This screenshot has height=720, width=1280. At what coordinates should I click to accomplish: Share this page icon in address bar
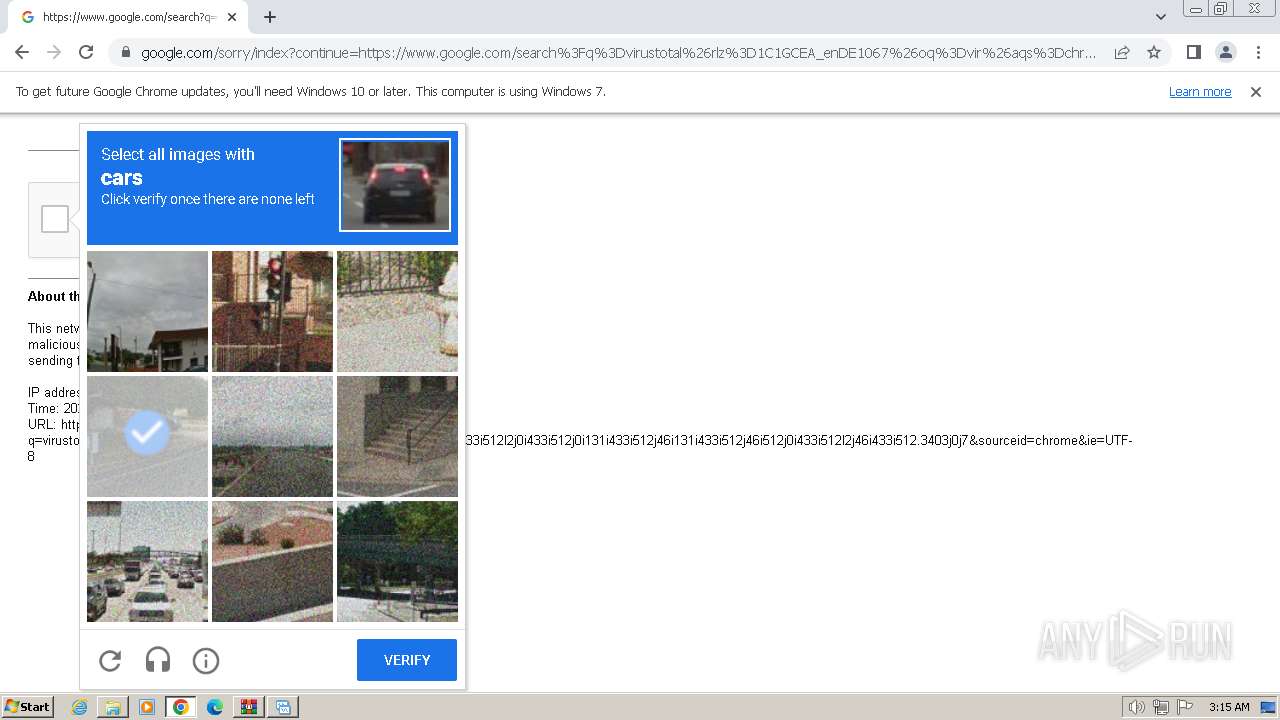tap(1122, 52)
